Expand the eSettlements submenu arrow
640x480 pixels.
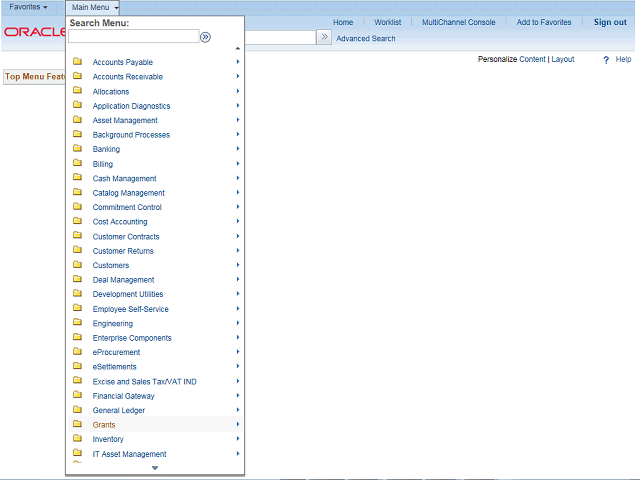click(238, 366)
